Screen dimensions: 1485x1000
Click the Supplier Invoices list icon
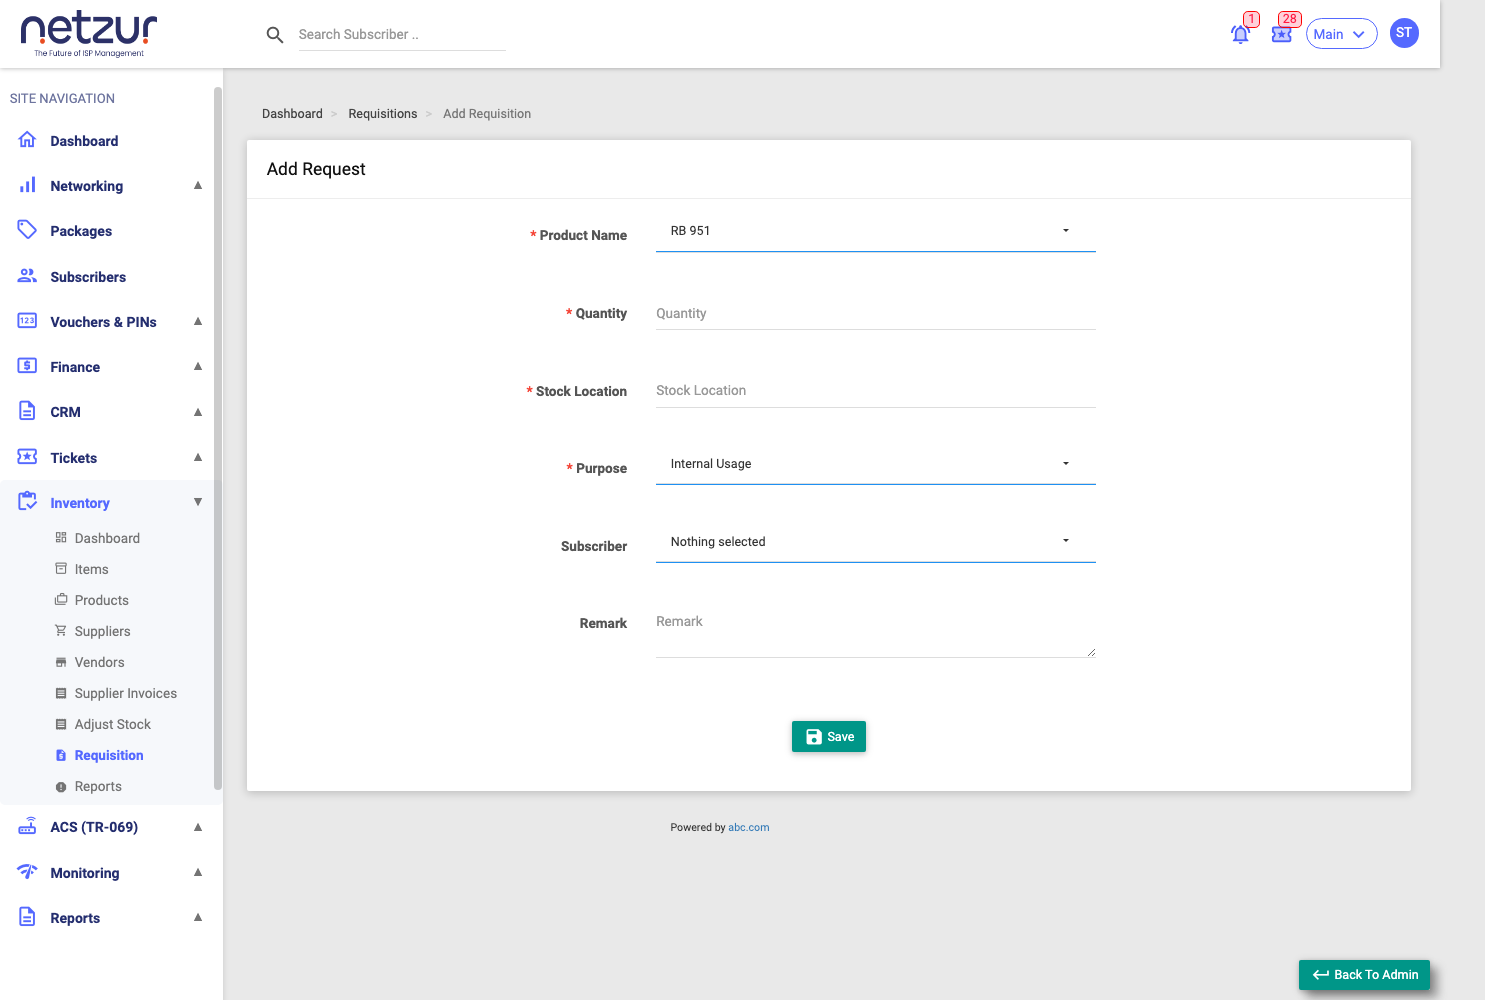click(x=61, y=693)
